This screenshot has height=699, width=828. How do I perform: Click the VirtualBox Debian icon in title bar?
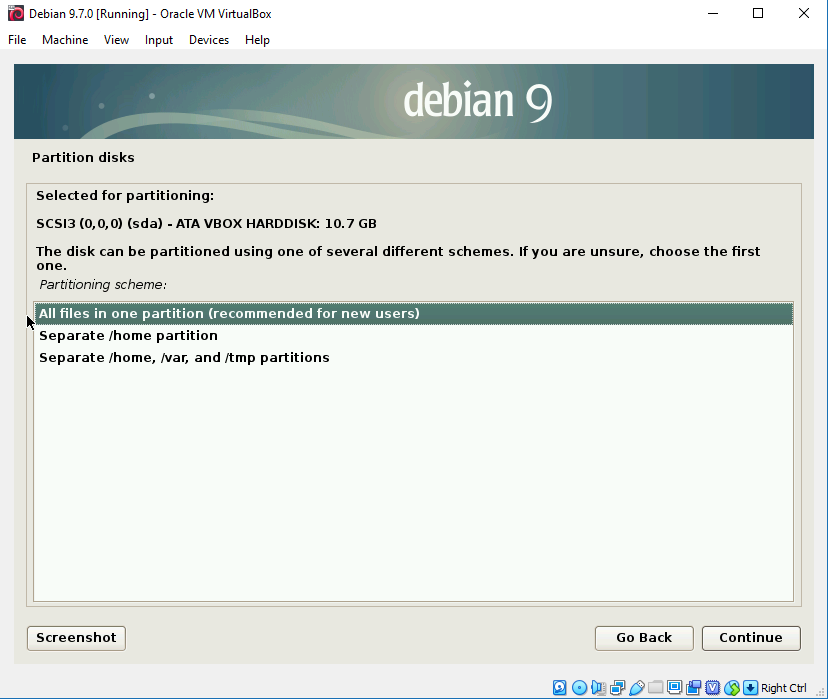point(16,13)
